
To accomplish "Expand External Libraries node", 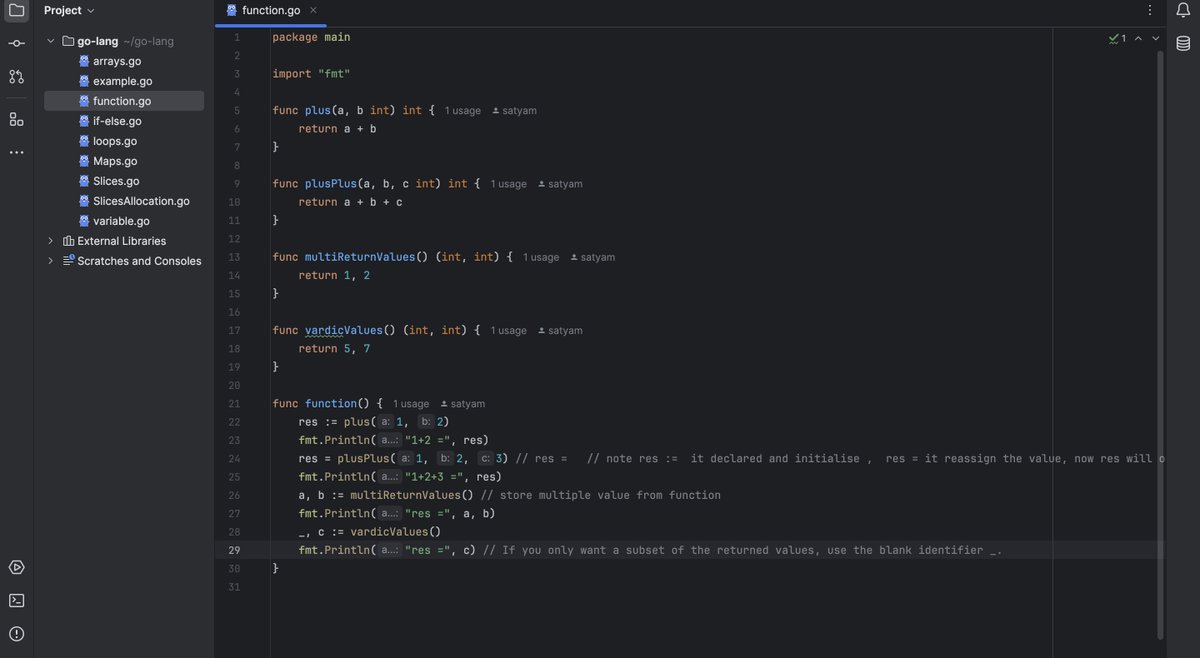I will point(51,241).
